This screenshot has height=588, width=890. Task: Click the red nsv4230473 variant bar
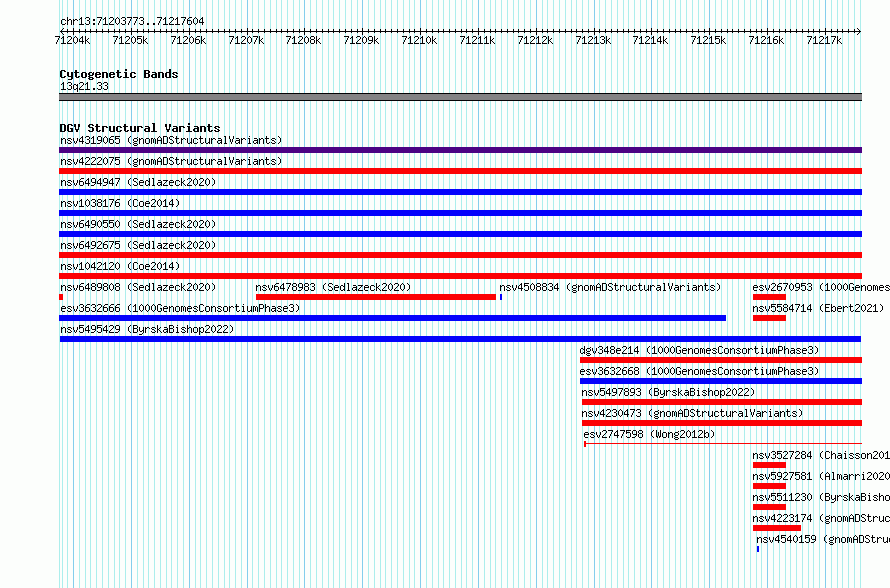[722, 423]
